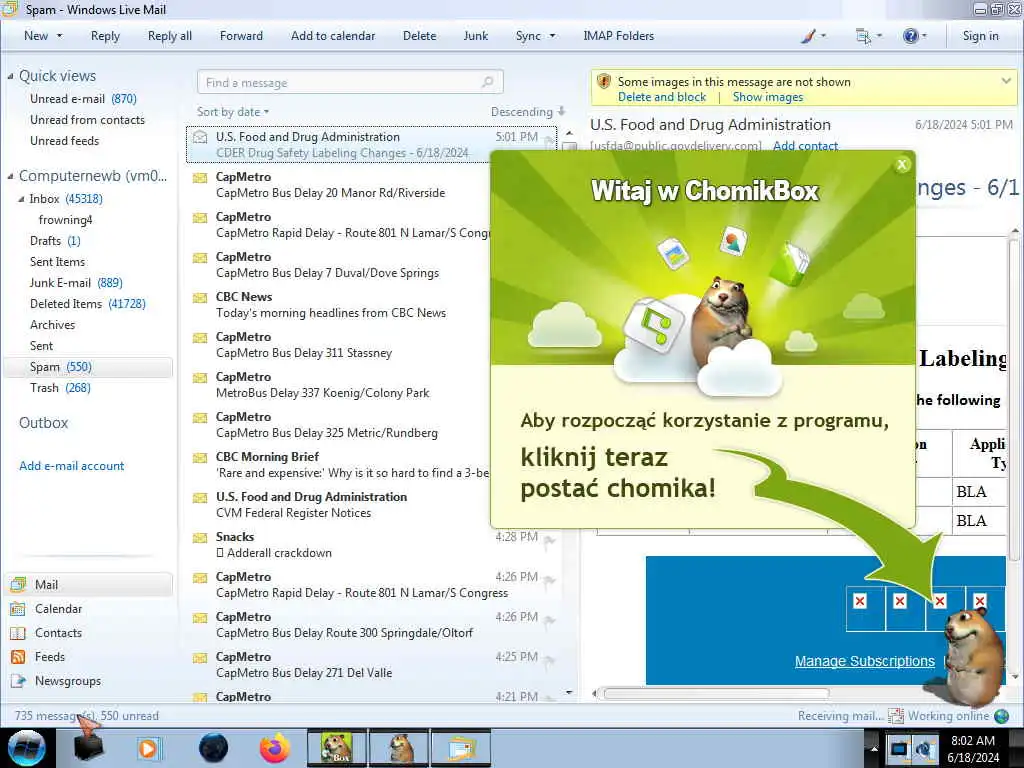Open the Feeds icon in sidebar
Viewport: 1024px width, 768px height.
(18, 657)
